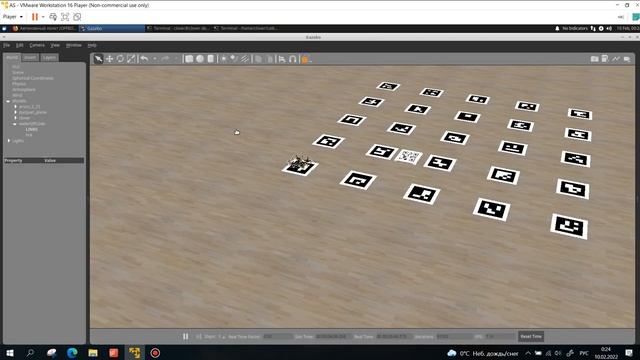Step the simulation forward once
The image size is (640, 360).
[x=199, y=336]
